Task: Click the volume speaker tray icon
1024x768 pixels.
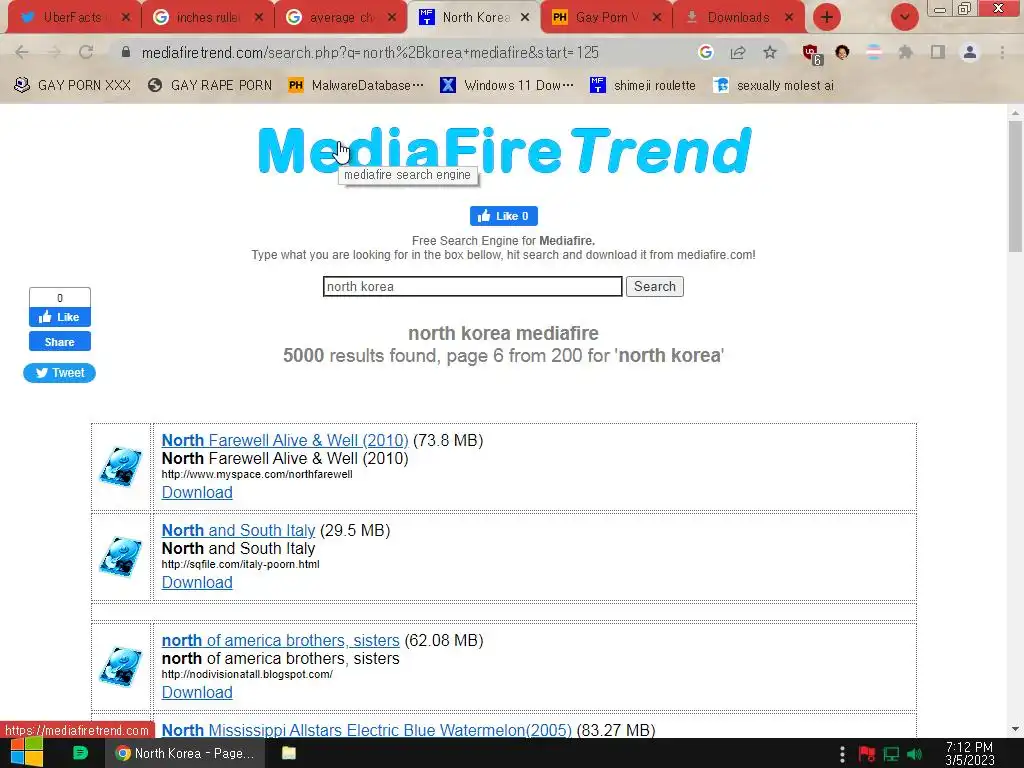Action: 915,754
